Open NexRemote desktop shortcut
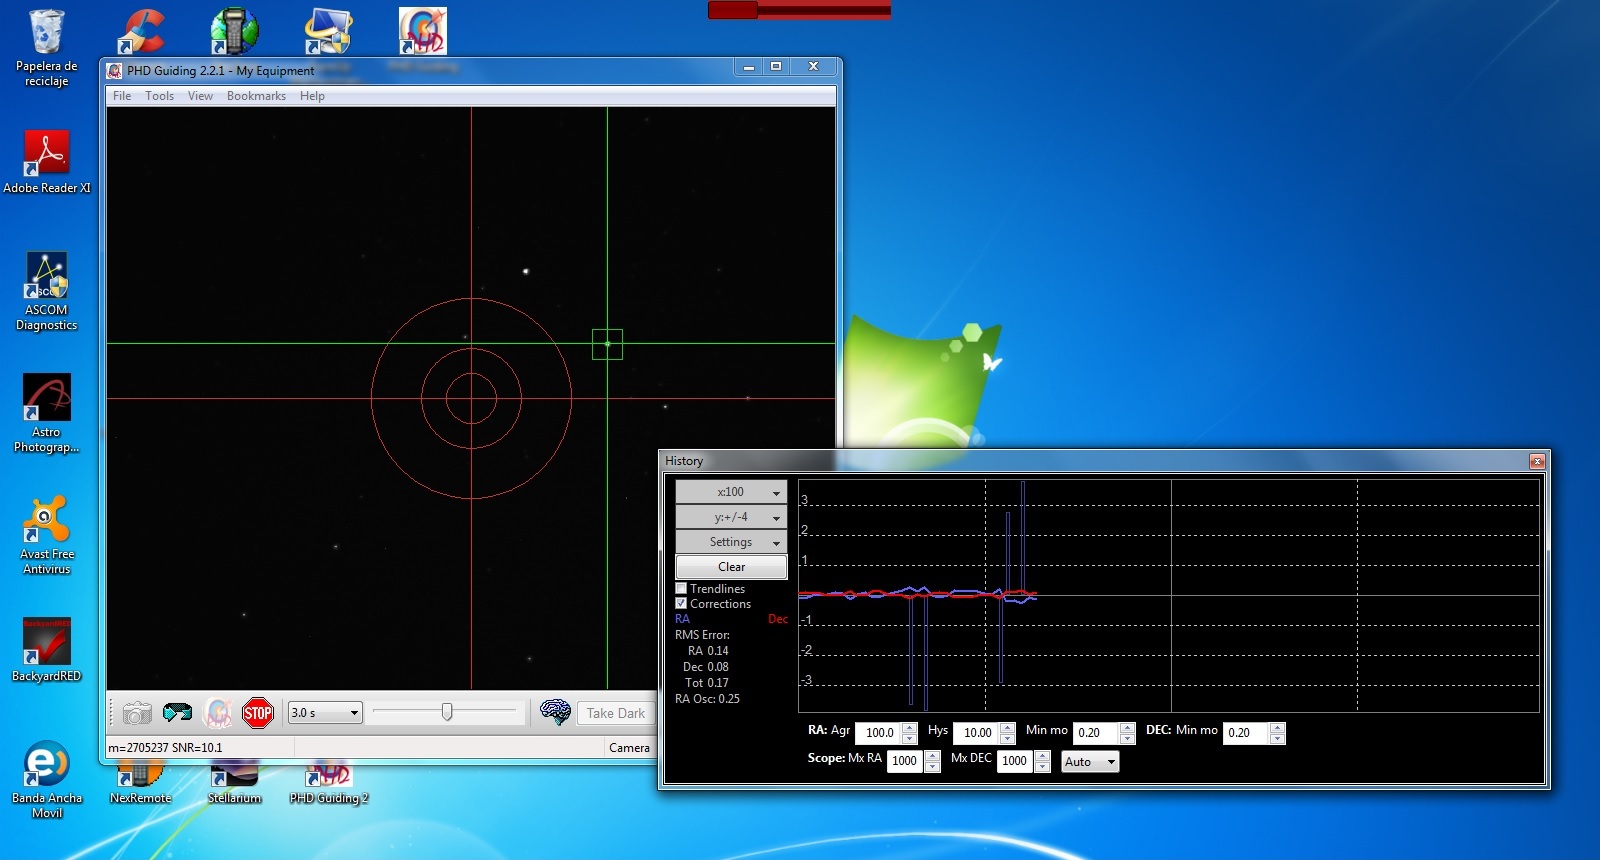1600x860 pixels. 140,783
